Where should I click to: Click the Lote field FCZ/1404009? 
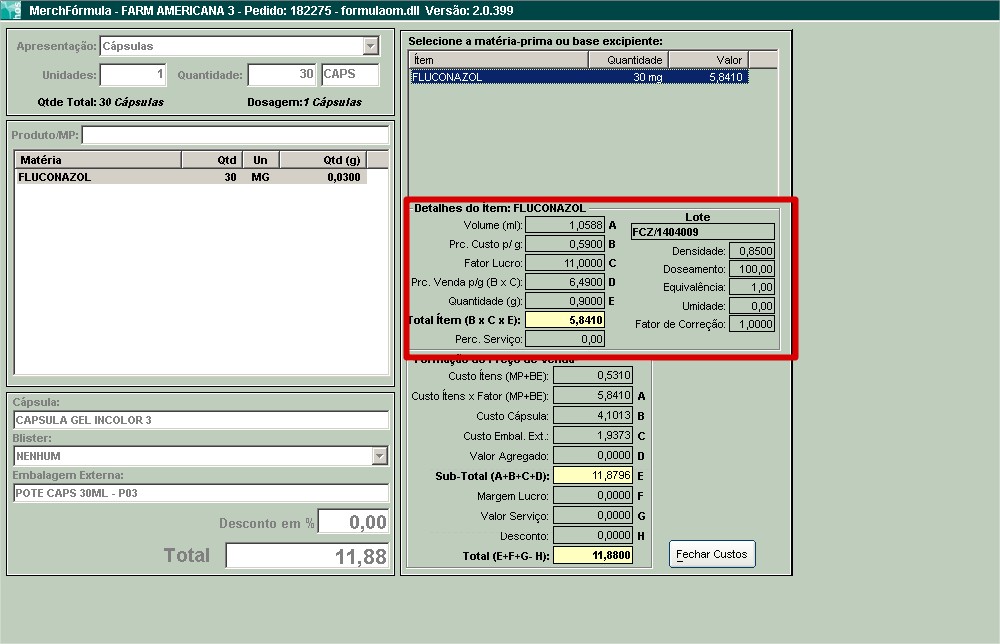[x=702, y=232]
